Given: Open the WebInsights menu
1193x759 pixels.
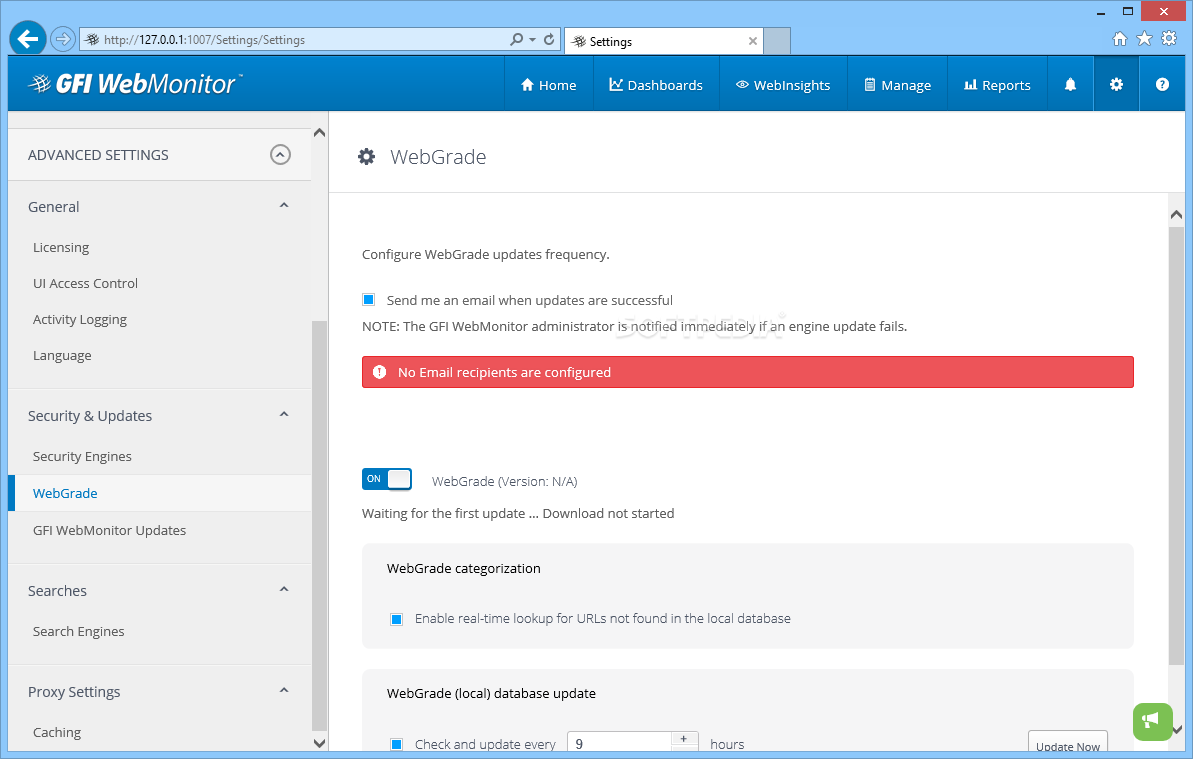Looking at the screenshot, I should [x=783, y=85].
